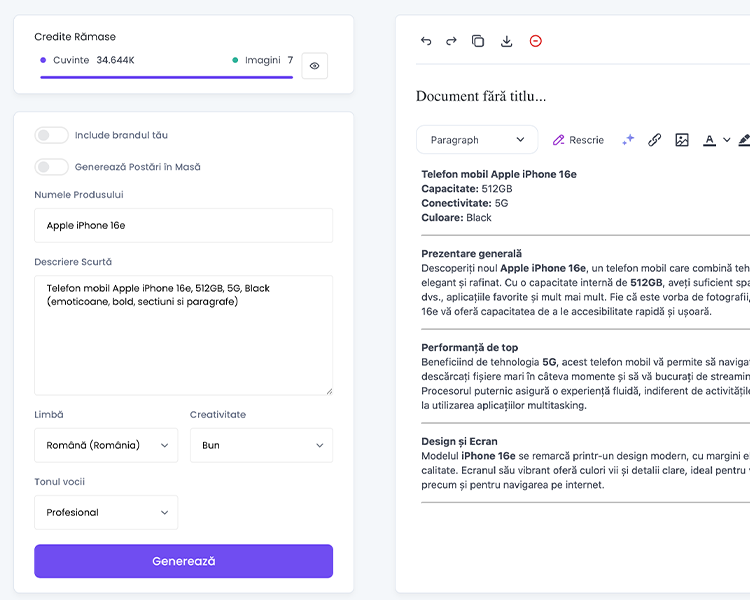The width and height of the screenshot is (750, 600).
Task: Insert a link using the chain icon
Action: click(x=654, y=140)
